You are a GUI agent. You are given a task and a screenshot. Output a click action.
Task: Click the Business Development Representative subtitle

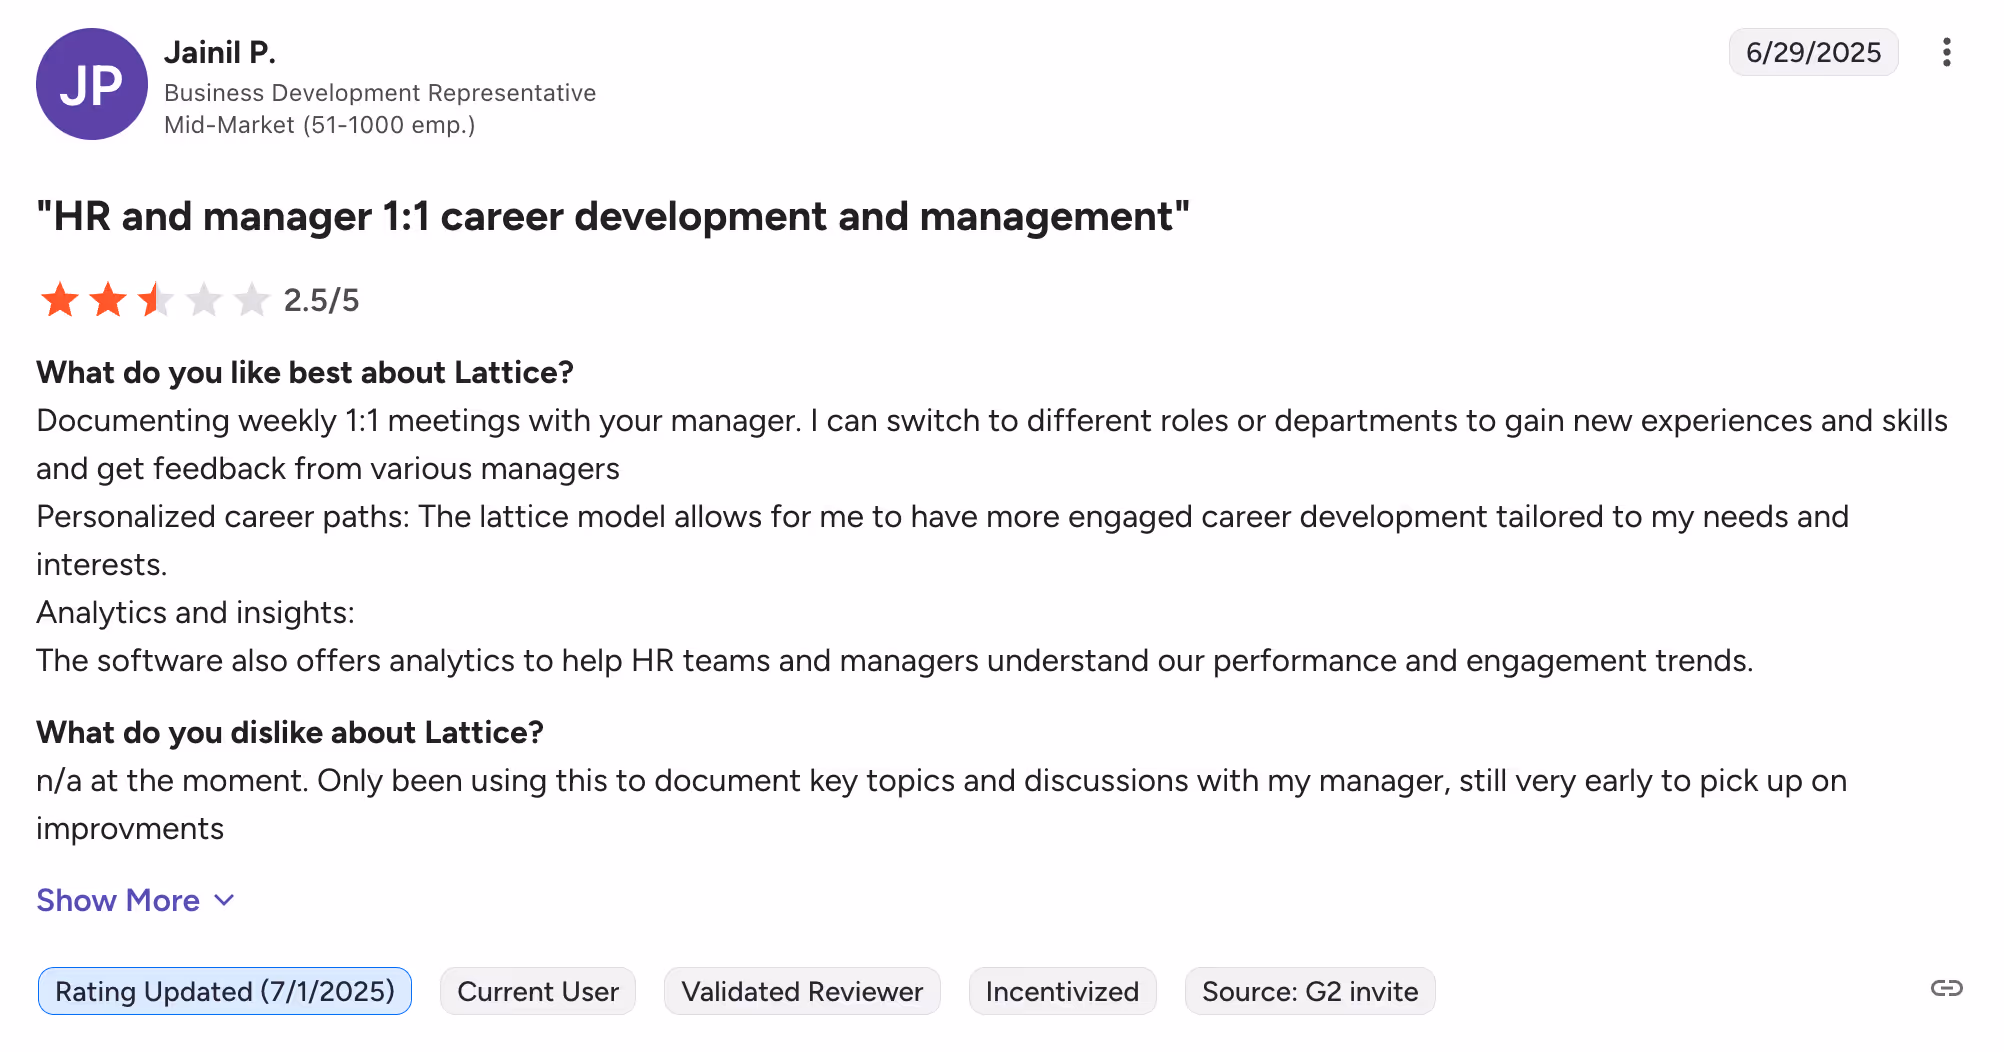(x=380, y=93)
